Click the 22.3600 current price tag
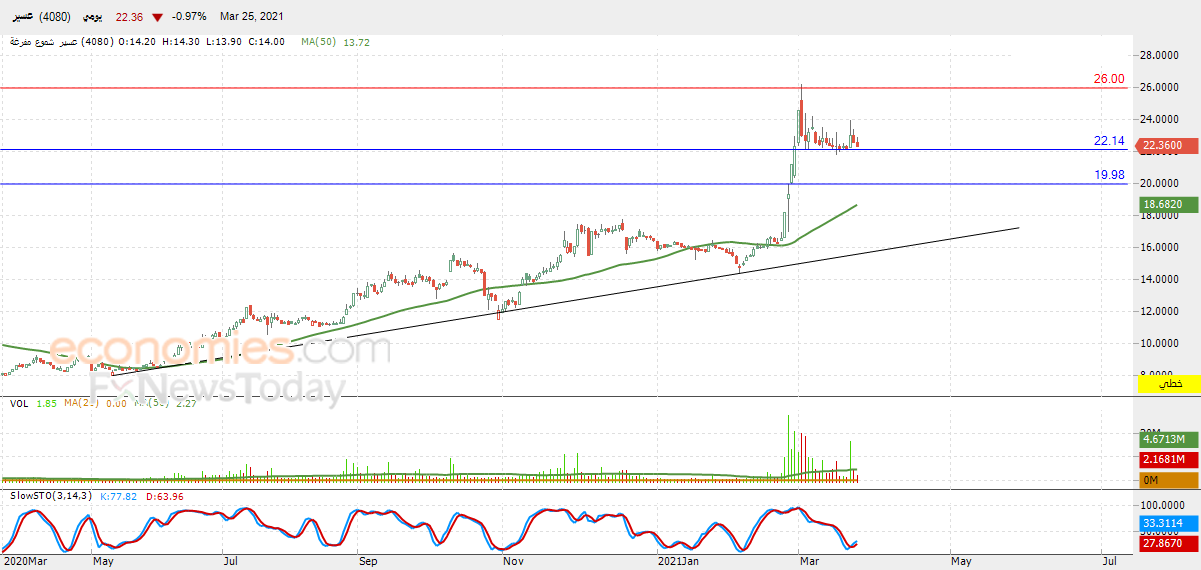This screenshot has width=1201, height=570. click(x=1163, y=146)
